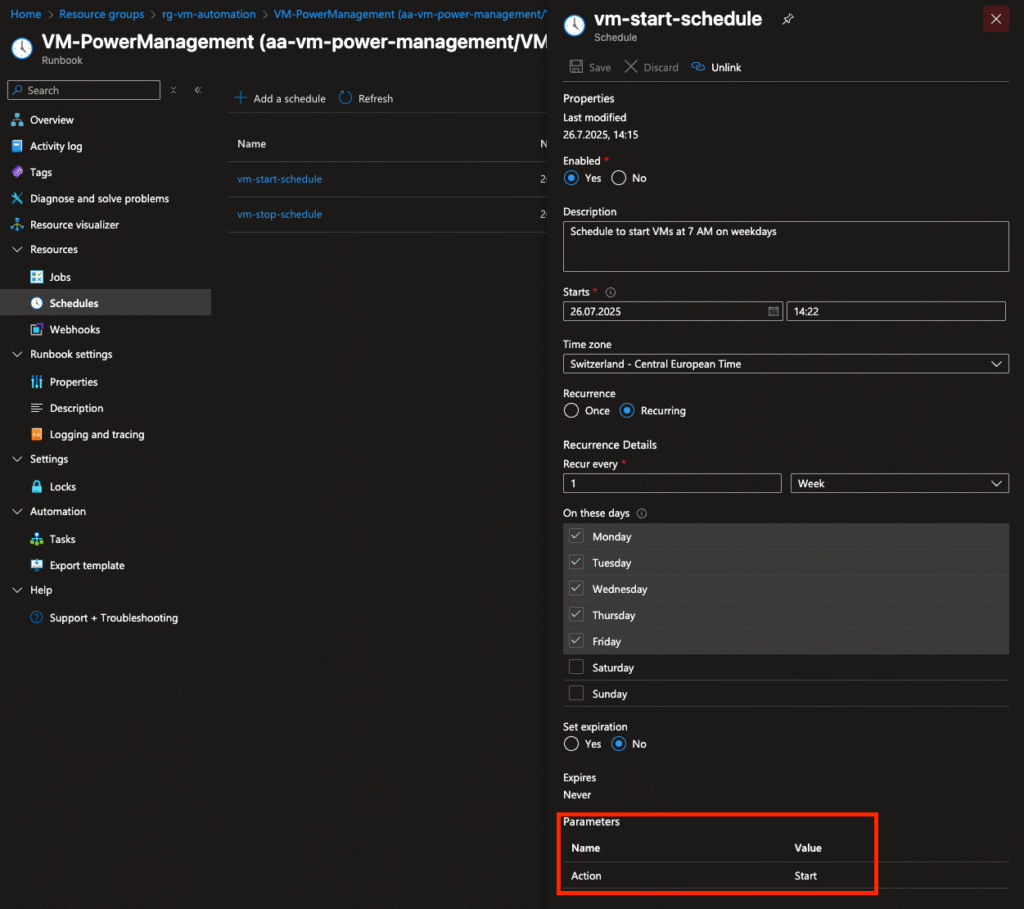Uncheck the Tuesday checkbox
Viewport: 1024px width, 909px height.
576,562
